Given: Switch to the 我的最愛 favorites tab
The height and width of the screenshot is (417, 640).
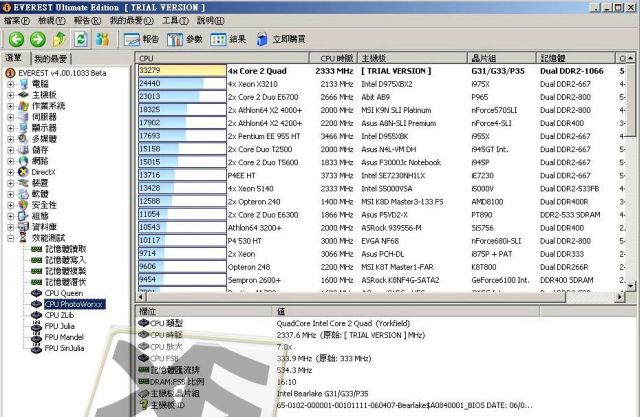Looking at the screenshot, I should click(x=51, y=60).
